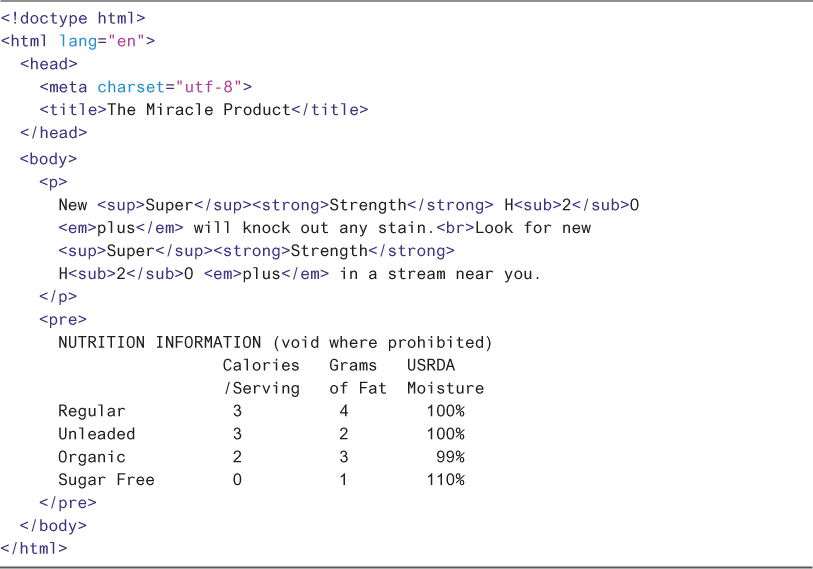Image resolution: width=813 pixels, height=569 pixels.
Task: Click the text "in a stream near you"
Action: click(x=439, y=273)
